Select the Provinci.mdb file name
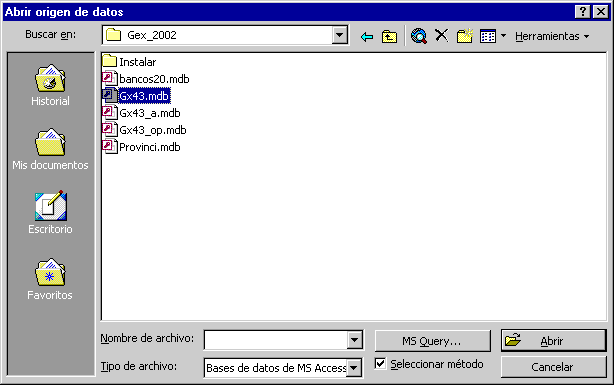Screen dimensions: 614x385 click(x=150, y=147)
